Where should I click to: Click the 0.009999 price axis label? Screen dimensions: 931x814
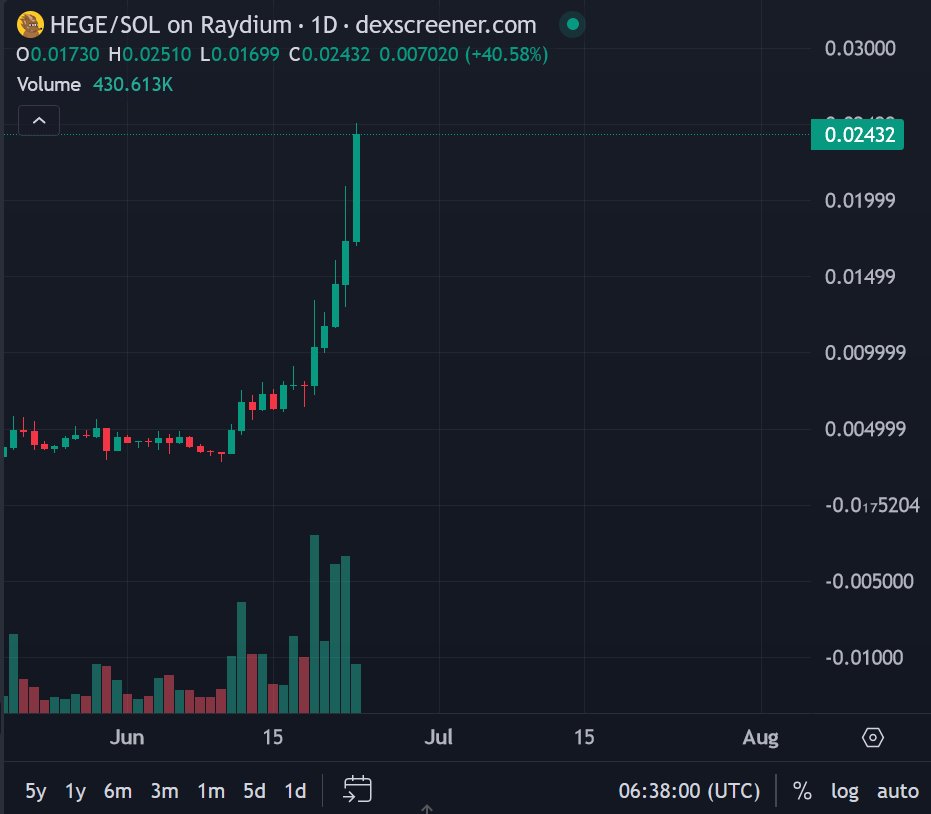[865, 353]
